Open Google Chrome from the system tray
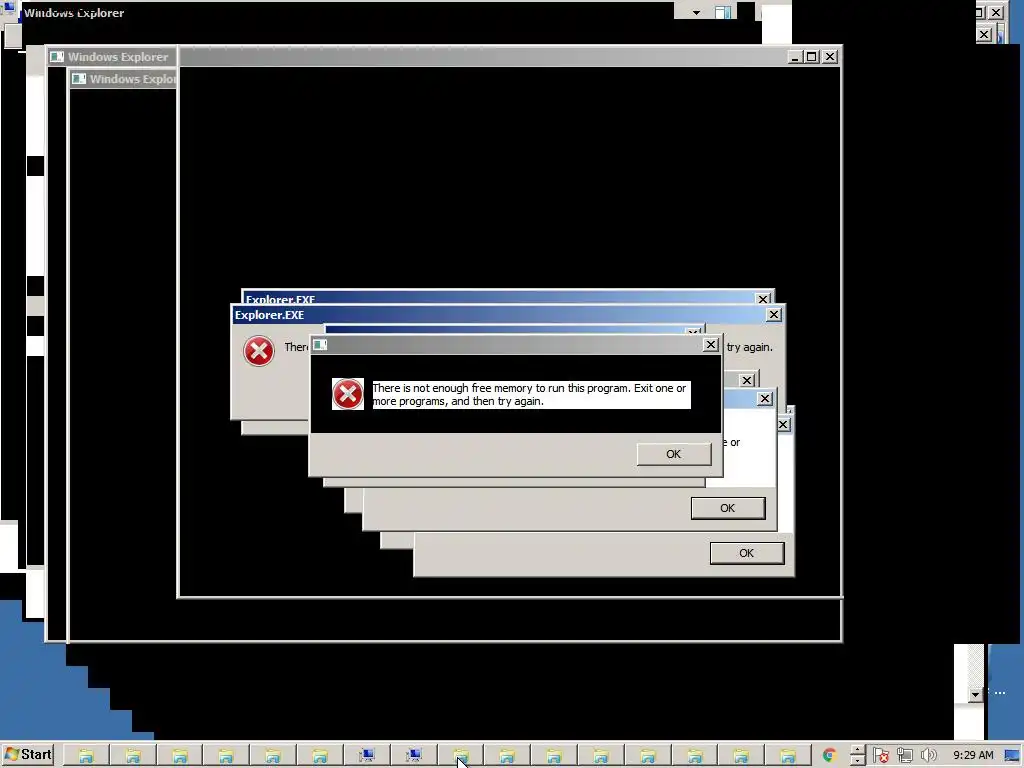This screenshot has width=1024, height=768. click(x=829, y=756)
